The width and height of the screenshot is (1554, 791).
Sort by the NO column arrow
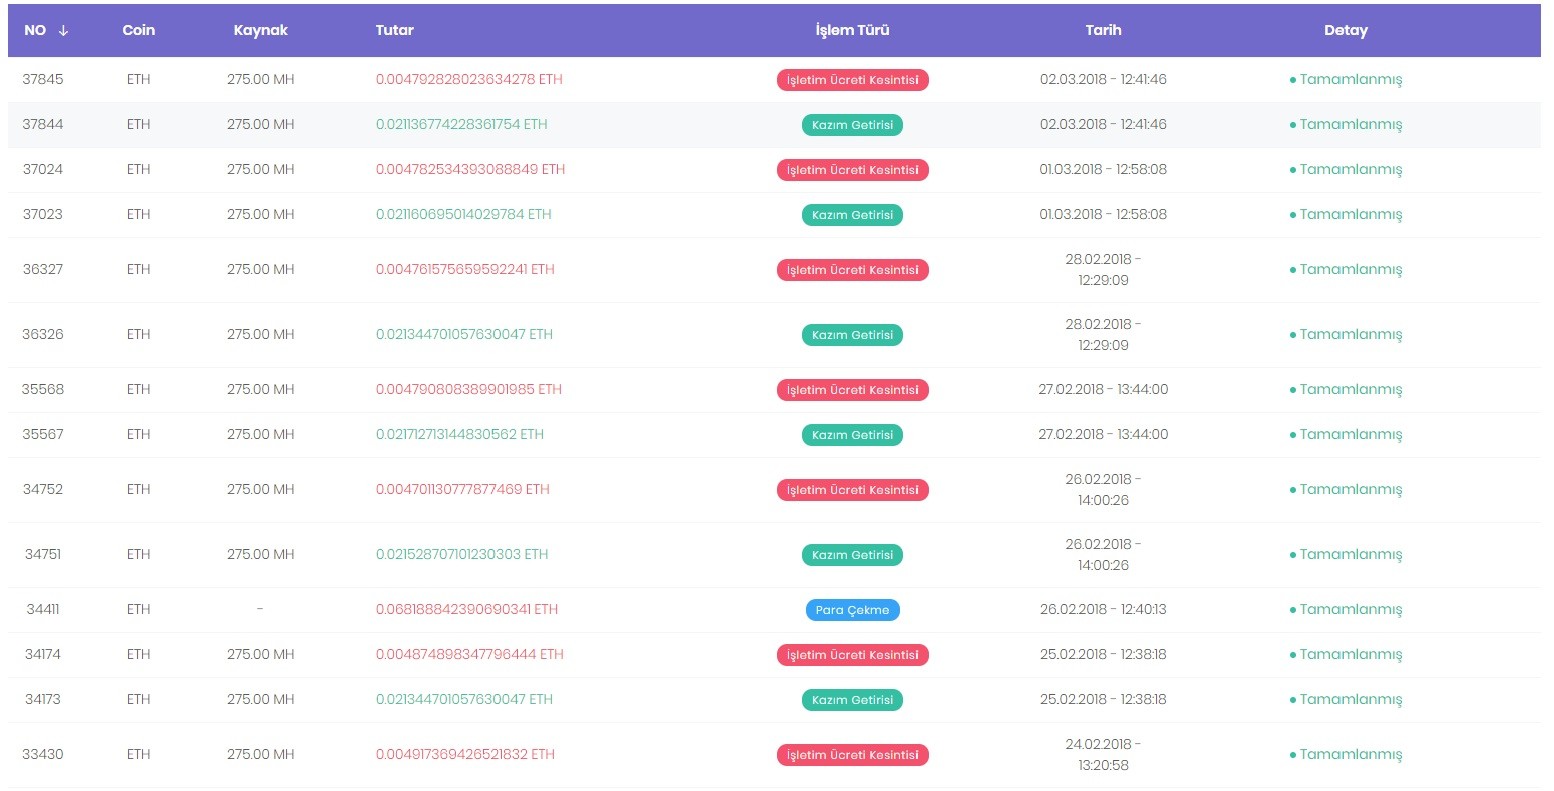tap(63, 30)
